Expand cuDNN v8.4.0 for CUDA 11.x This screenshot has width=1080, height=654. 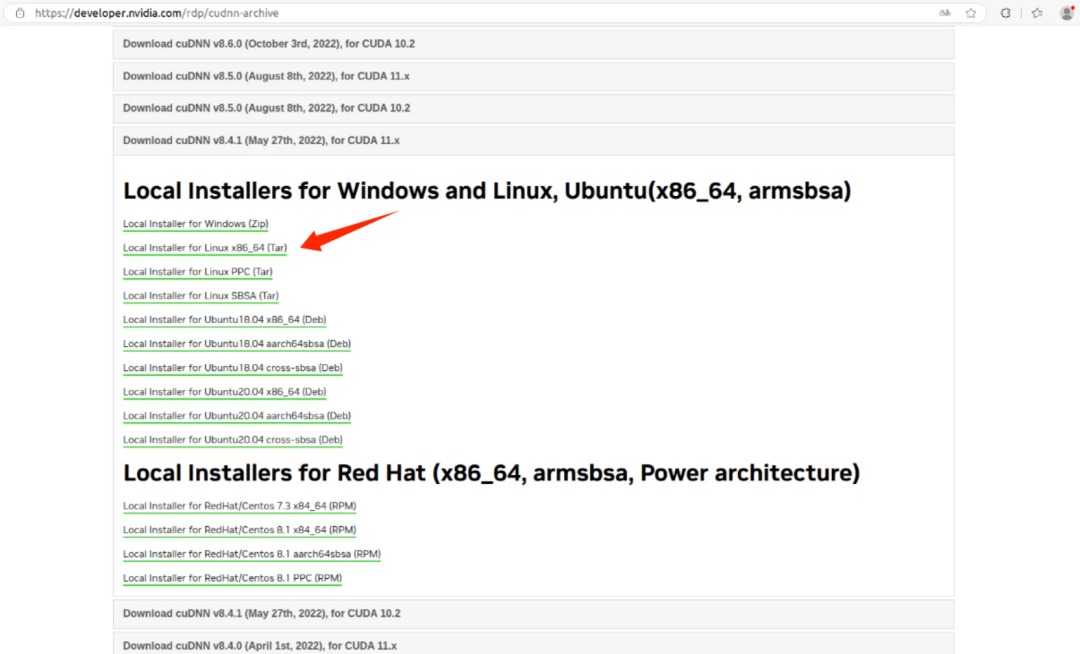click(534, 645)
